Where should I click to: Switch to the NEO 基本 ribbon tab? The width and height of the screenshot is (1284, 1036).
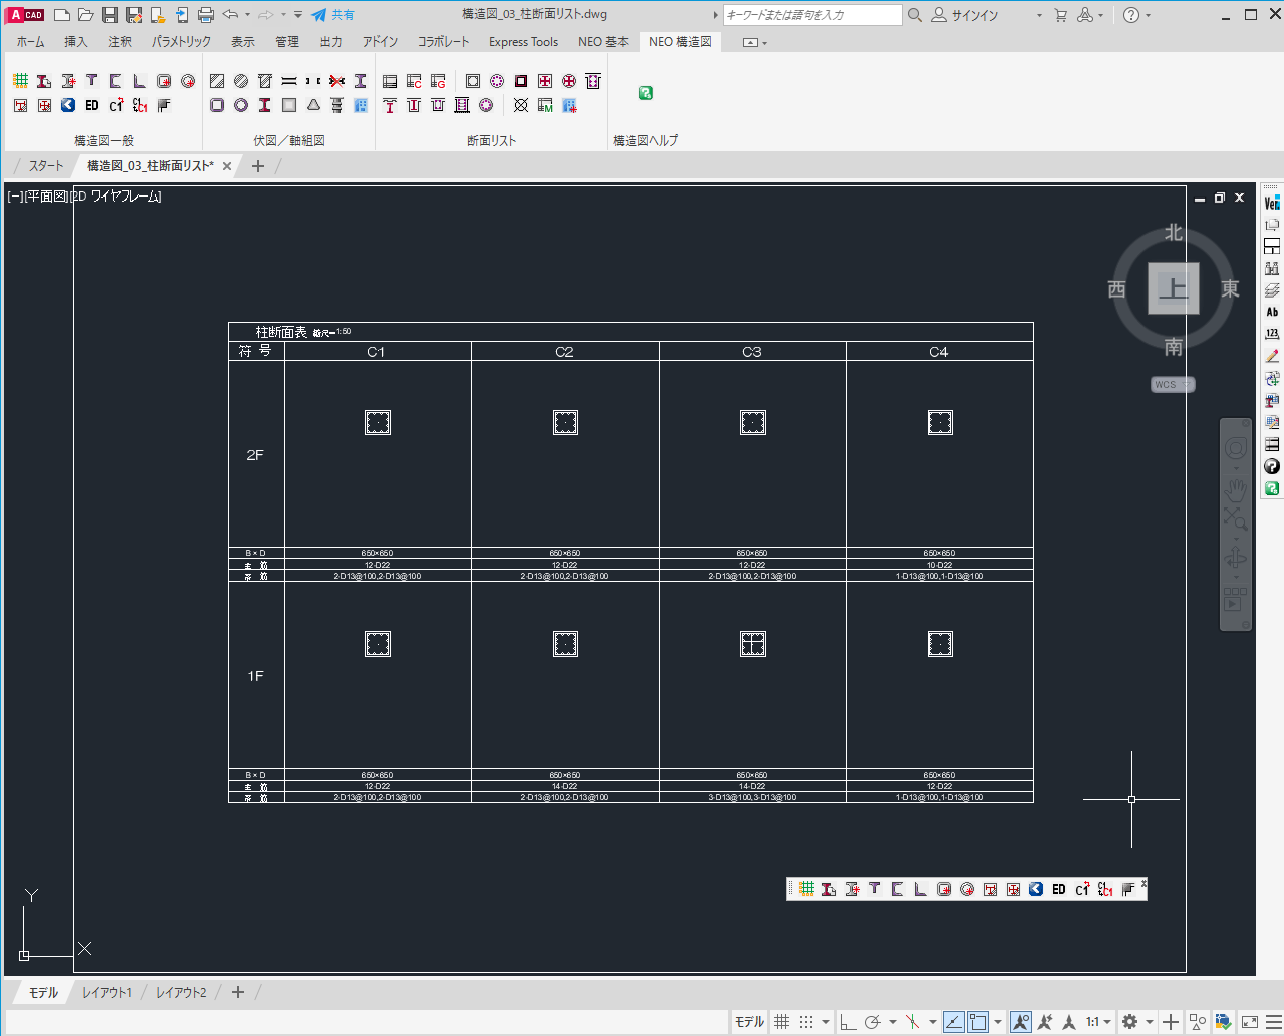[603, 42]
